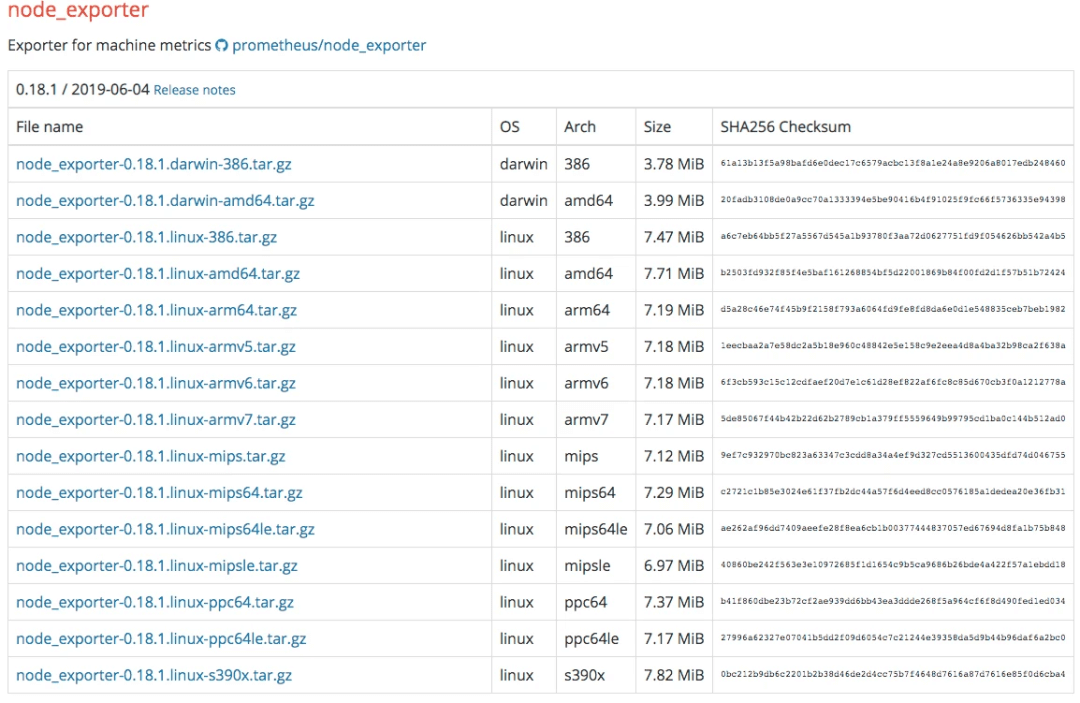Download node_exporter-0.18.1.linux-armv6.tar.gz

pyautogui.click(x=156, y=383)
